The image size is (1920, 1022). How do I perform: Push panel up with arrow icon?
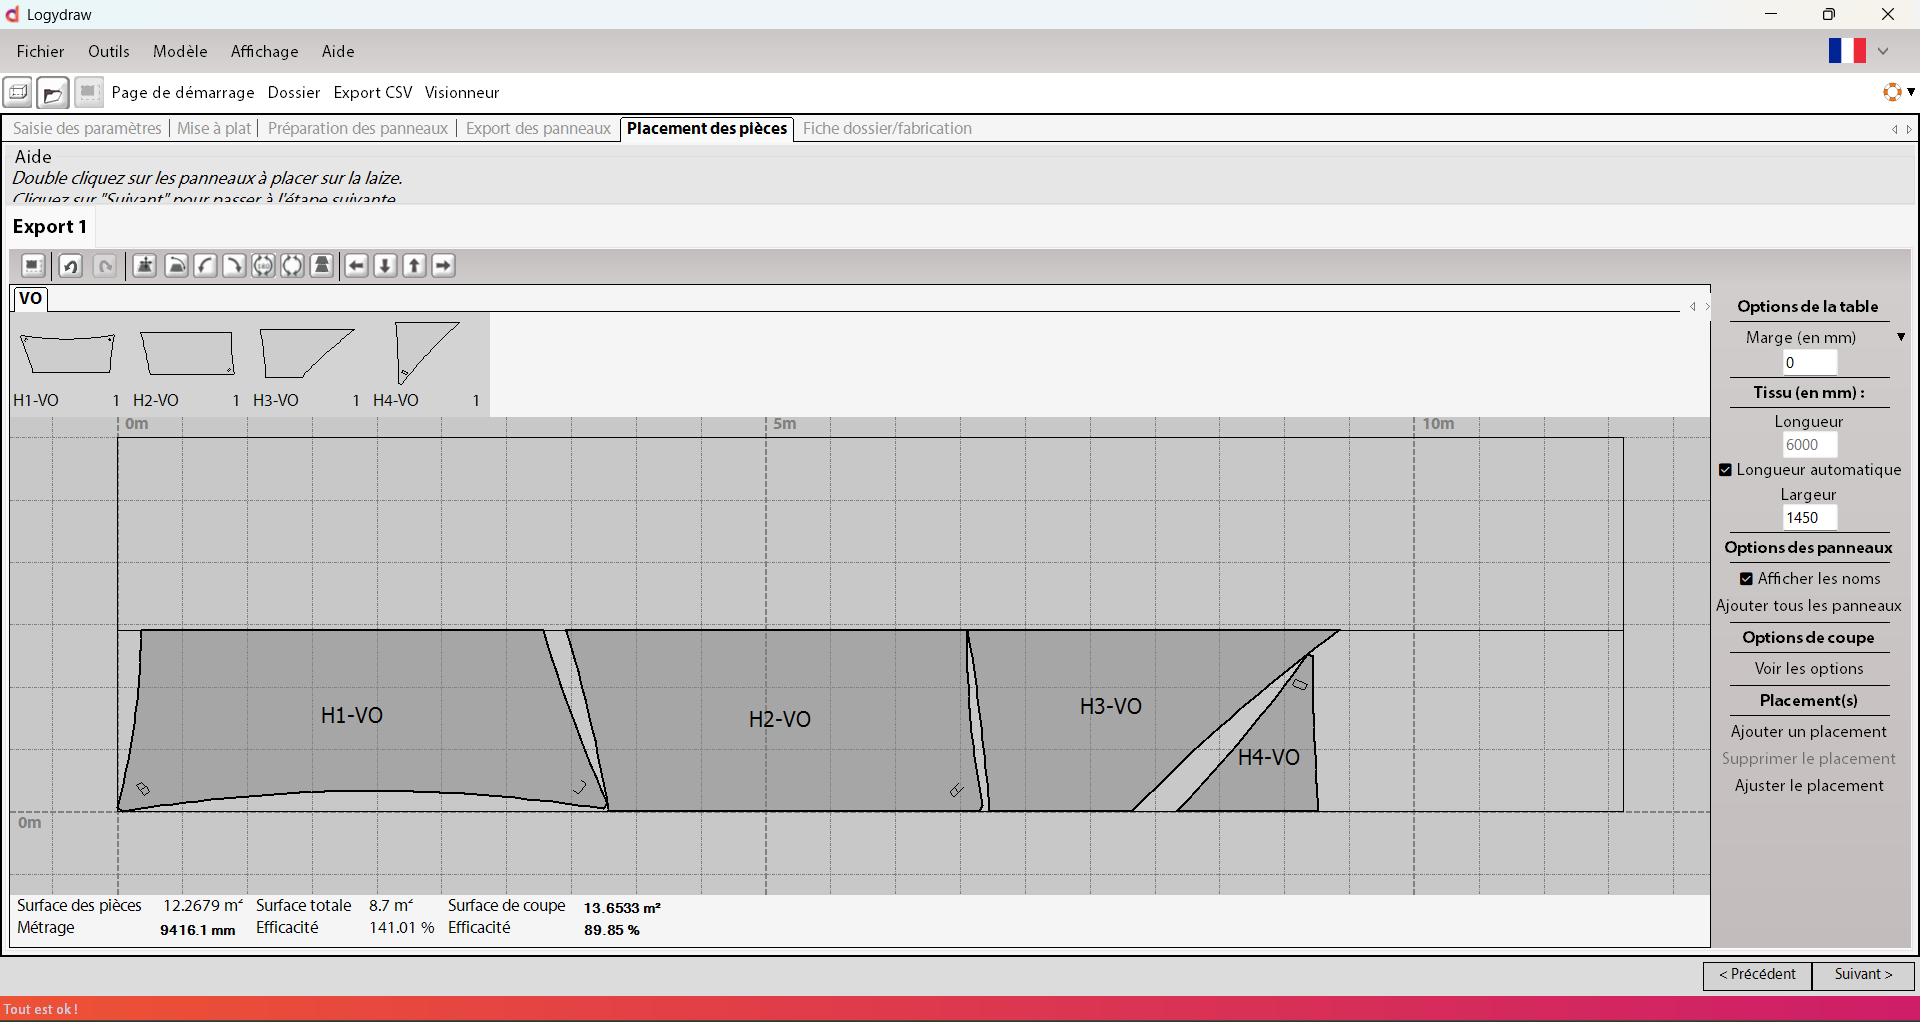pos(414,265)
